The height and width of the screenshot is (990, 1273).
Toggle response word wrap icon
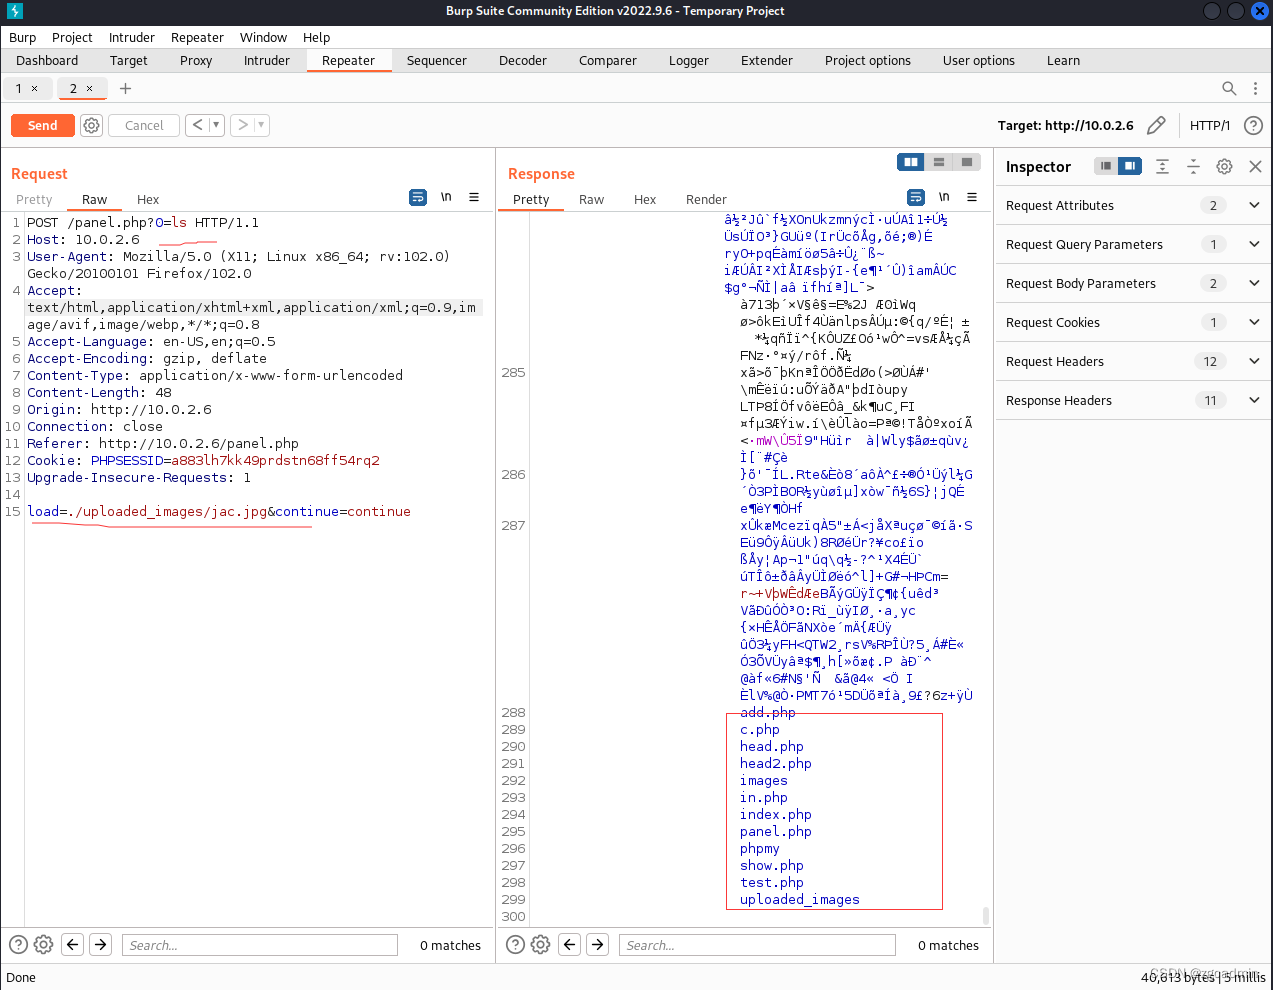coord(916,197)
